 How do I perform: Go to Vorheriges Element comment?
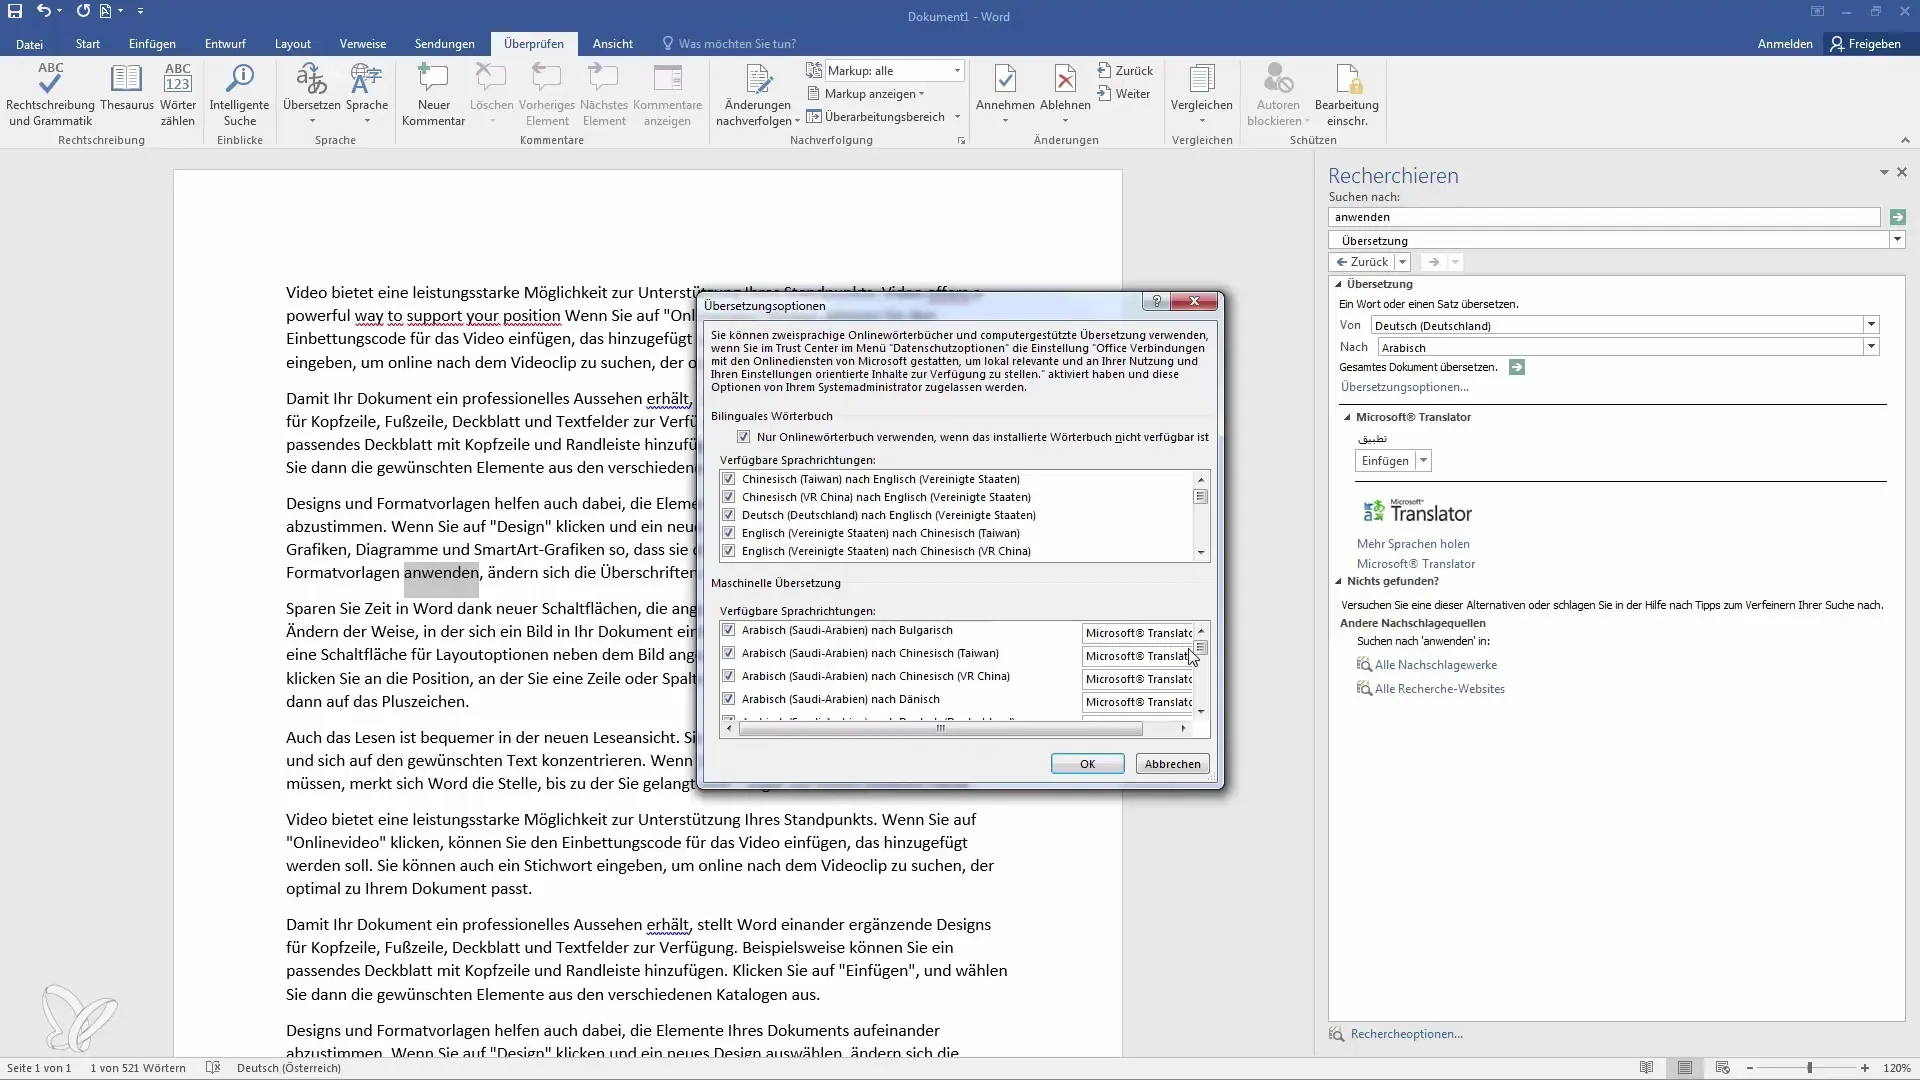pos(547,95)
